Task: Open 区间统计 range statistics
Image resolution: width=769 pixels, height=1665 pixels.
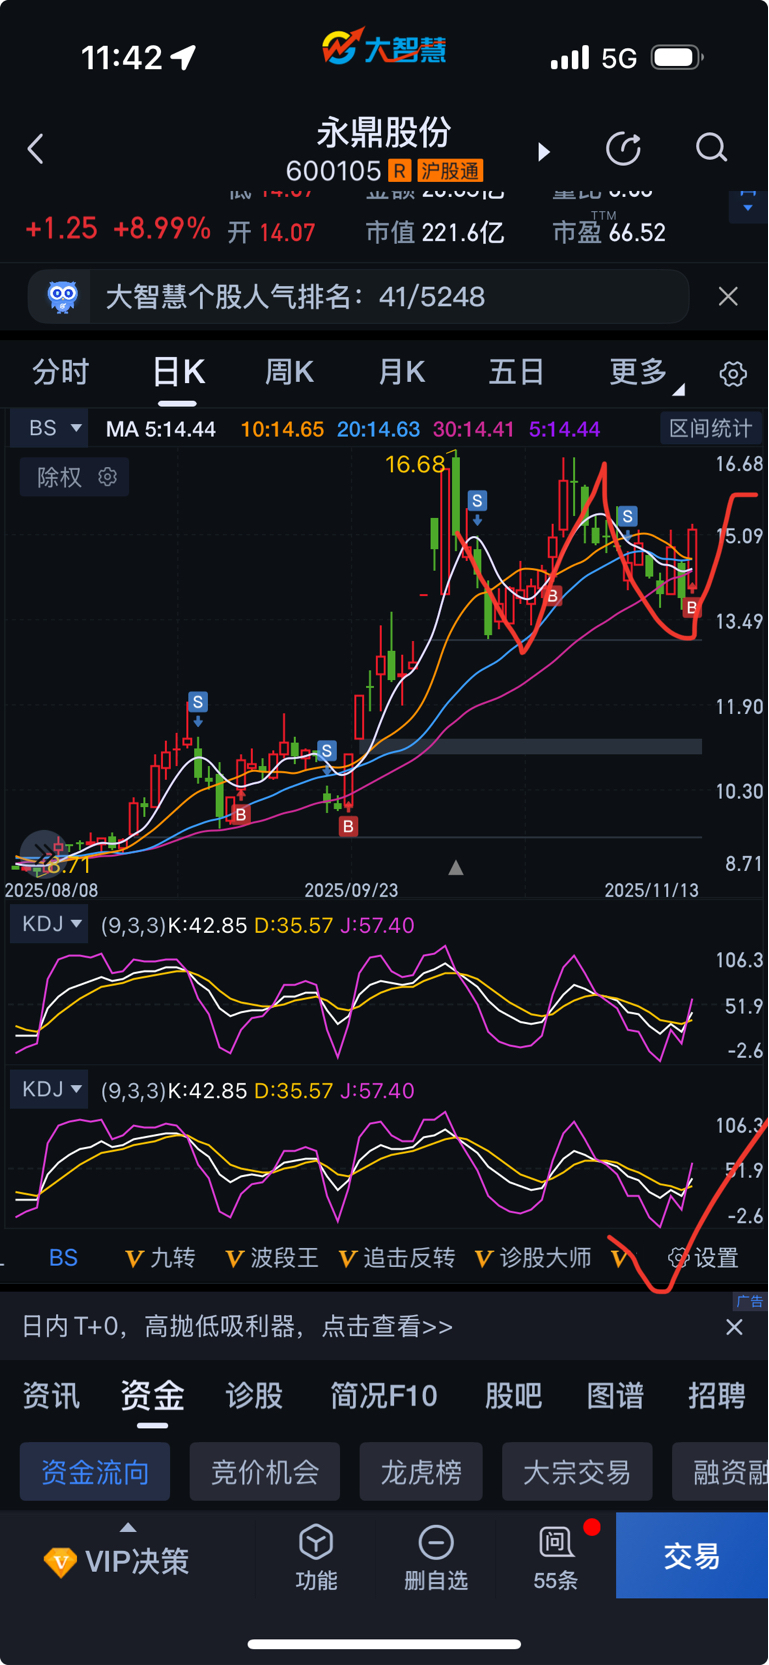Action: click(710, 429)
